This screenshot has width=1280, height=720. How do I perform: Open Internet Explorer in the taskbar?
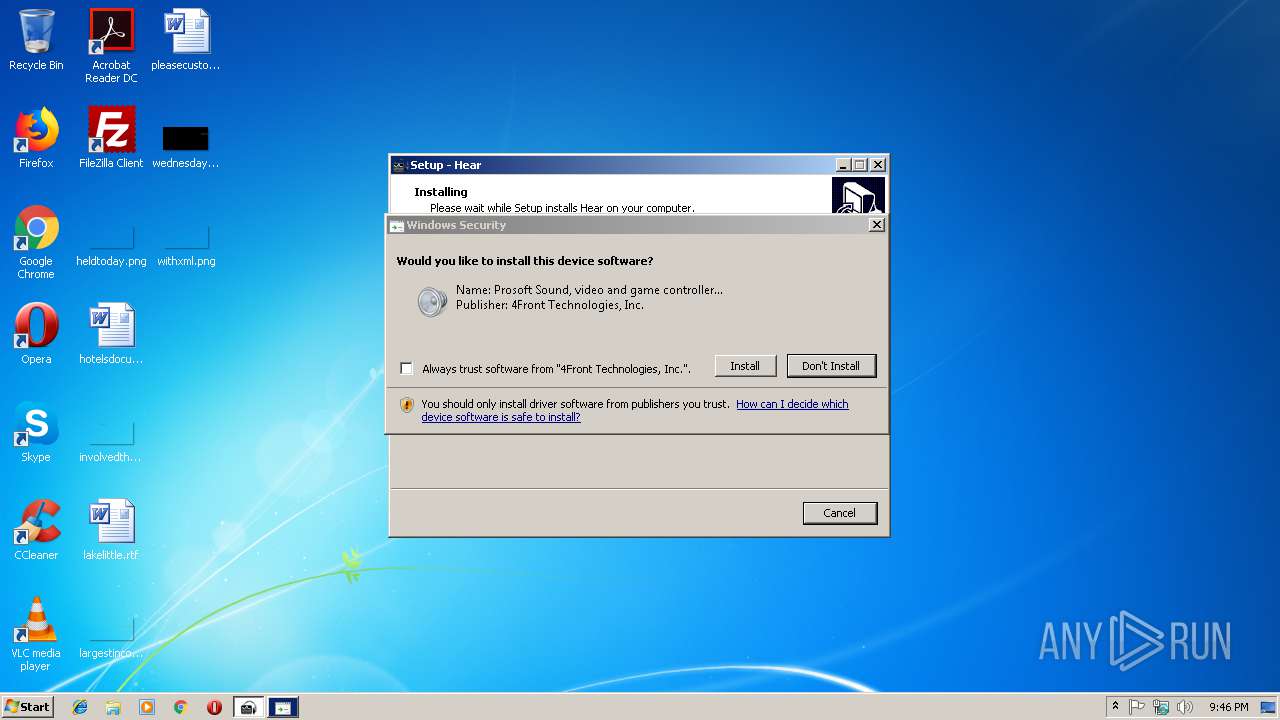click(80, 707)
